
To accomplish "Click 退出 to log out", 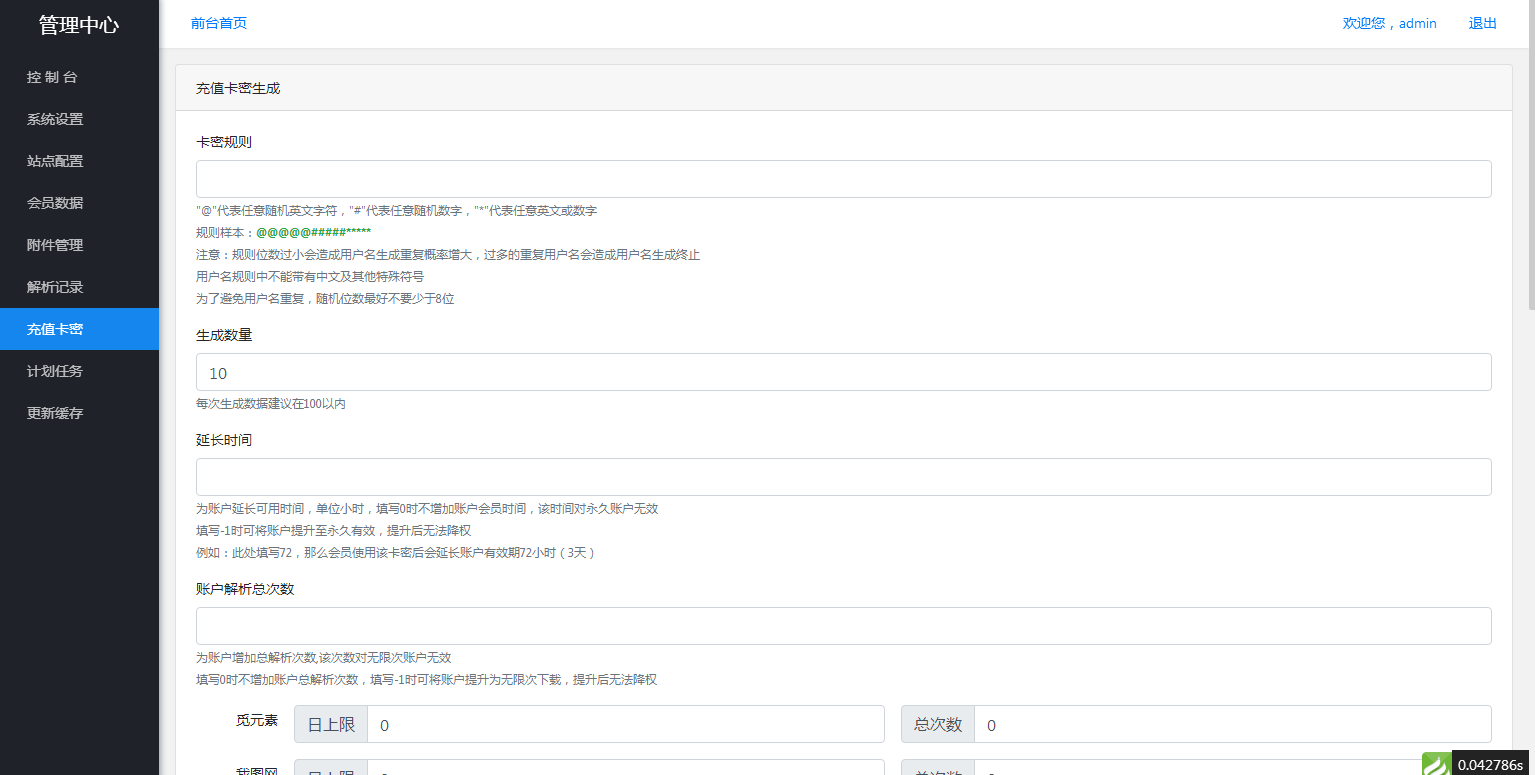I will click(x=1482, y=22).
